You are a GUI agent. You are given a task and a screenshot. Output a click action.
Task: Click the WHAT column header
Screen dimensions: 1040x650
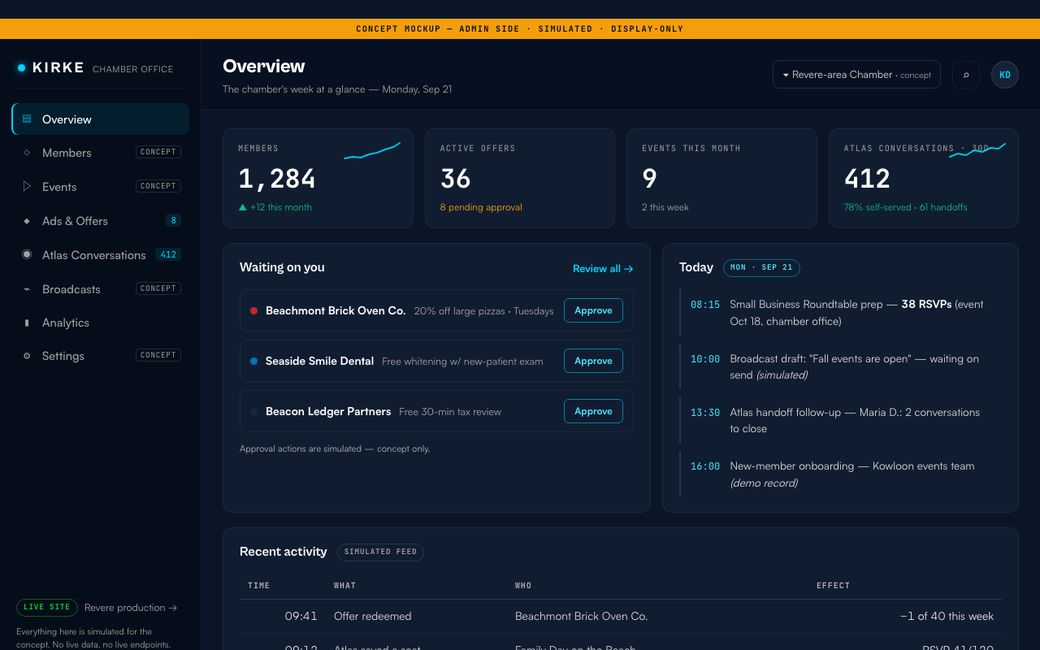coord(345,586)
